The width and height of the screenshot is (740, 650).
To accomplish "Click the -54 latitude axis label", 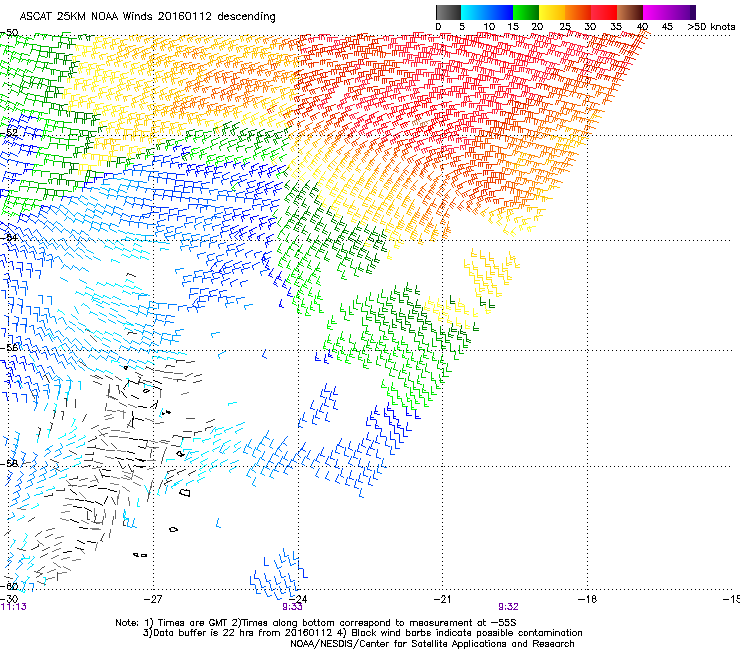I will point(10,237).
